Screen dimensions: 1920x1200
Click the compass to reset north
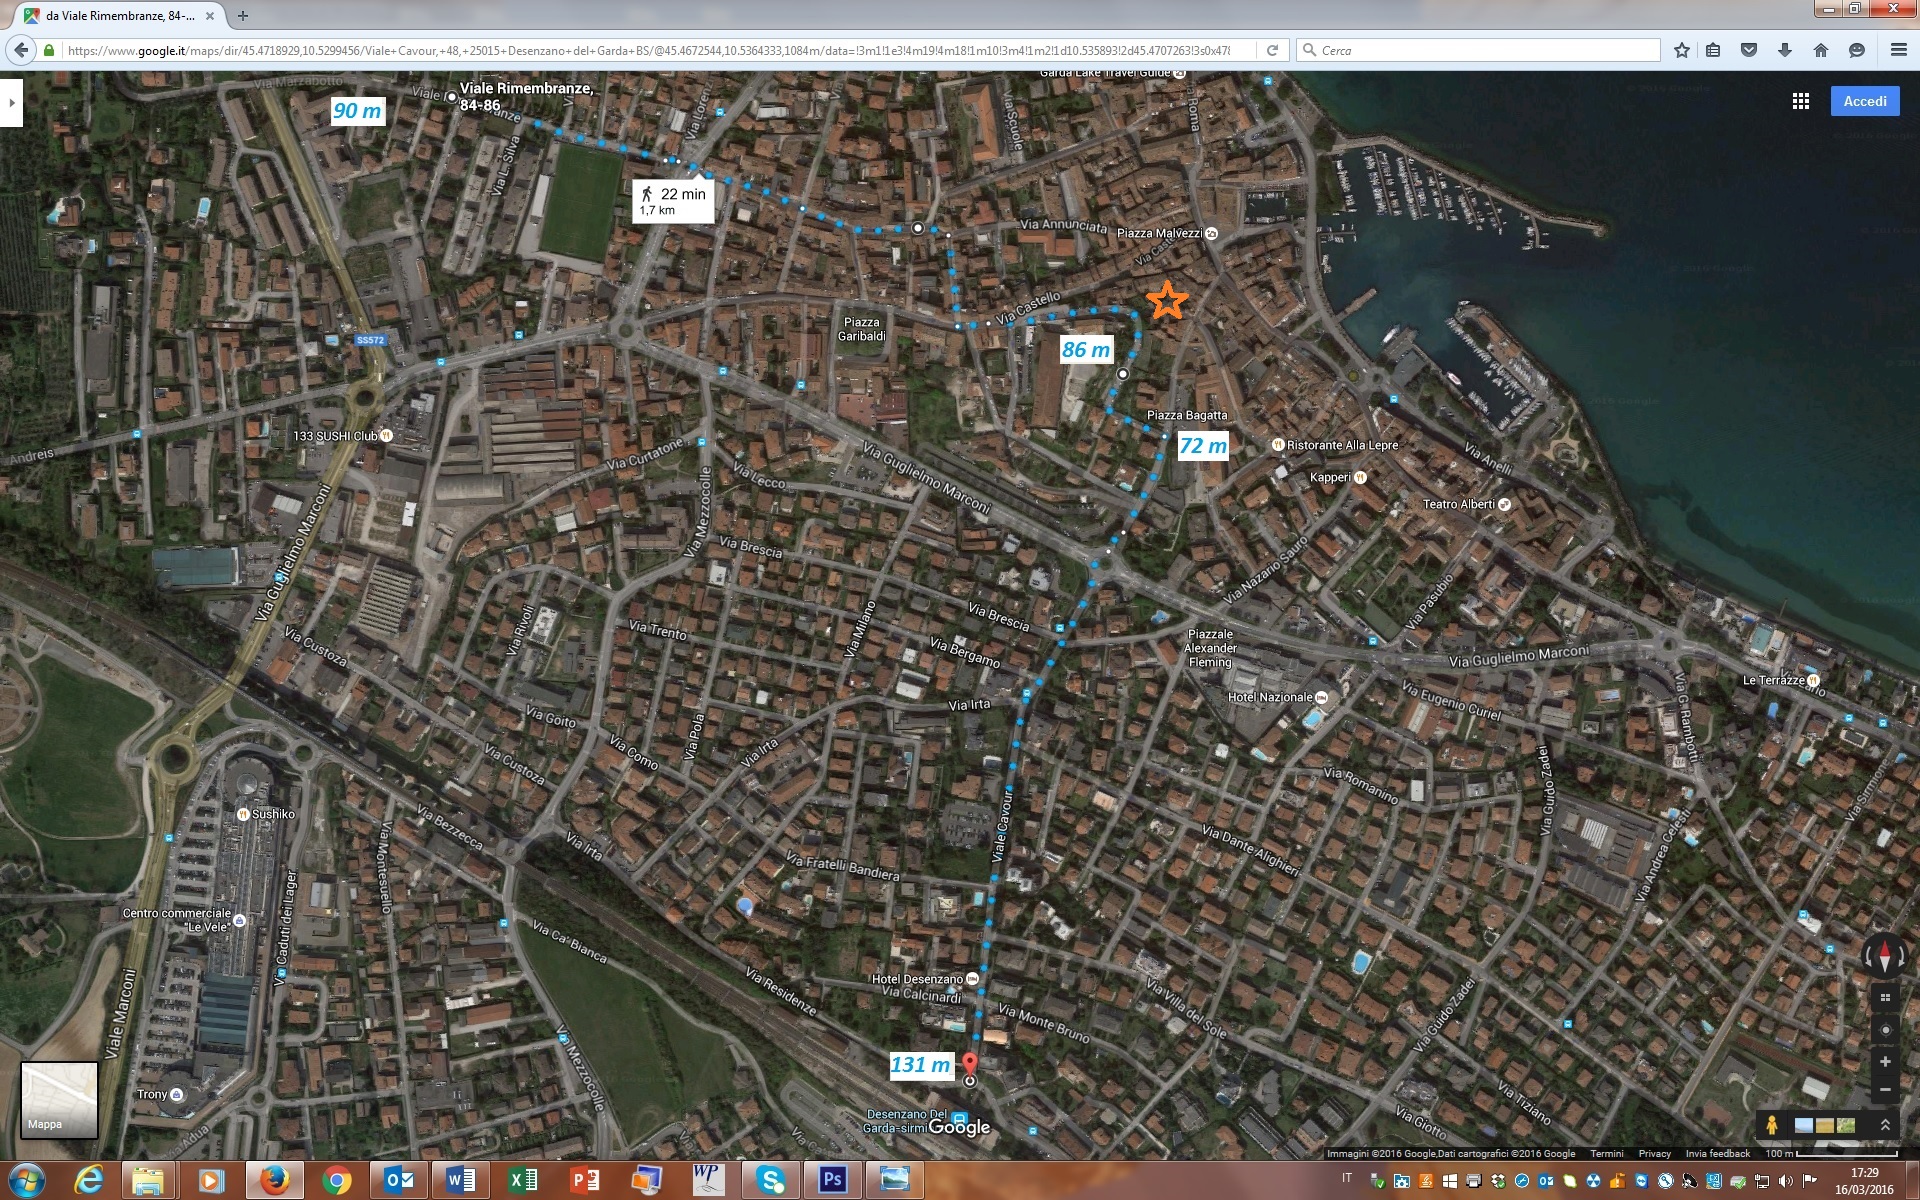tap(1885, 957)
